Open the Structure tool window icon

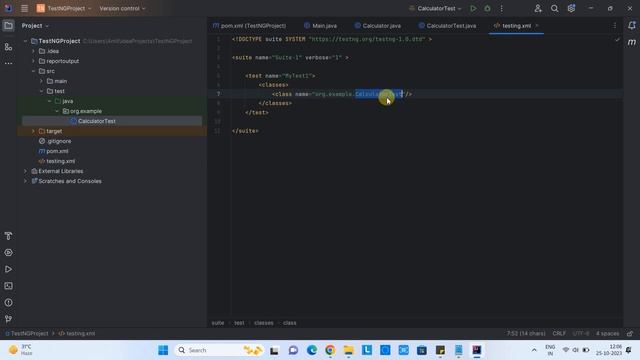[8, 47]
